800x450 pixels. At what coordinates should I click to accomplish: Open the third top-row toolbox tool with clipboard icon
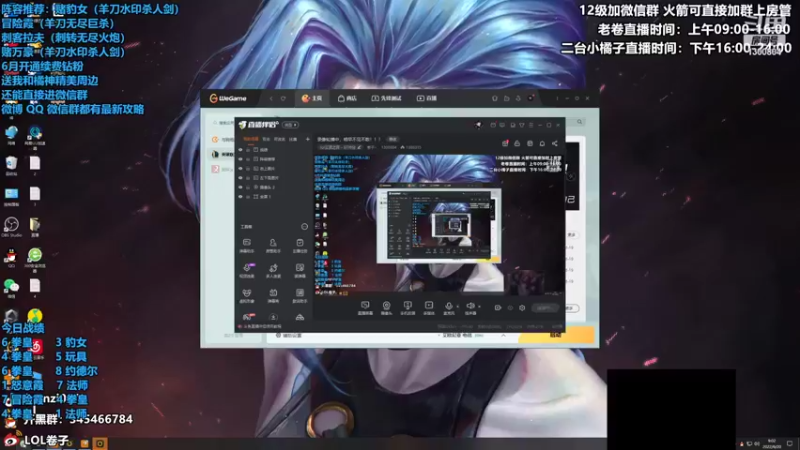[299, 245]
